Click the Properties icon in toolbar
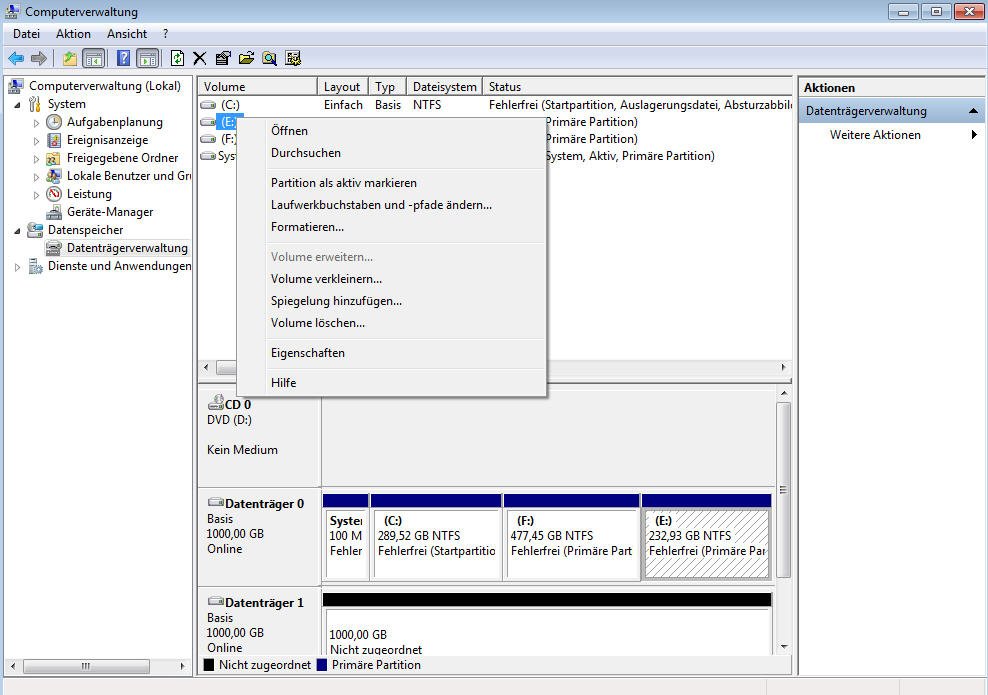Screen dimensions: 988x695 point(223,59)
